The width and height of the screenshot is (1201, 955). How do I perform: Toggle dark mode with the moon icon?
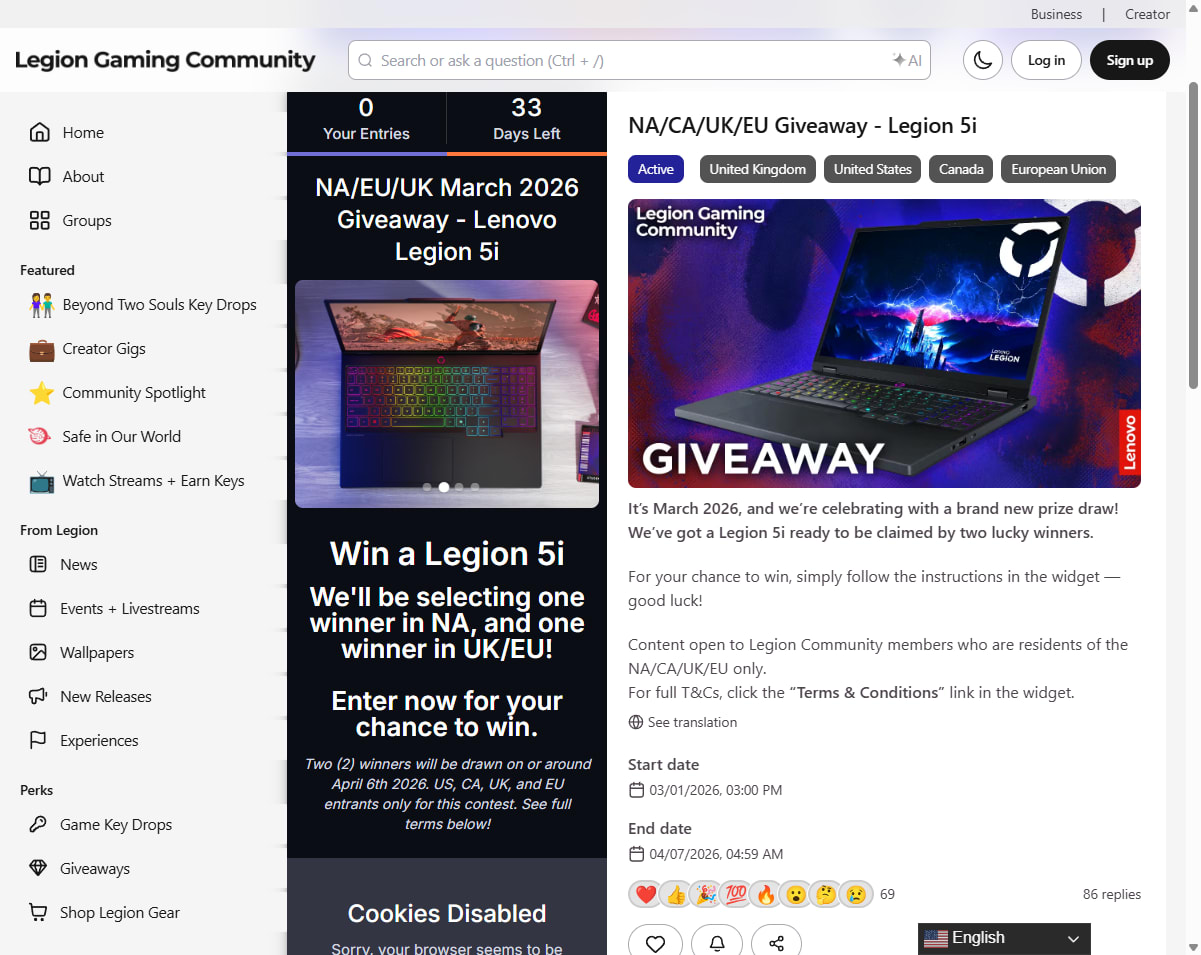982,60
